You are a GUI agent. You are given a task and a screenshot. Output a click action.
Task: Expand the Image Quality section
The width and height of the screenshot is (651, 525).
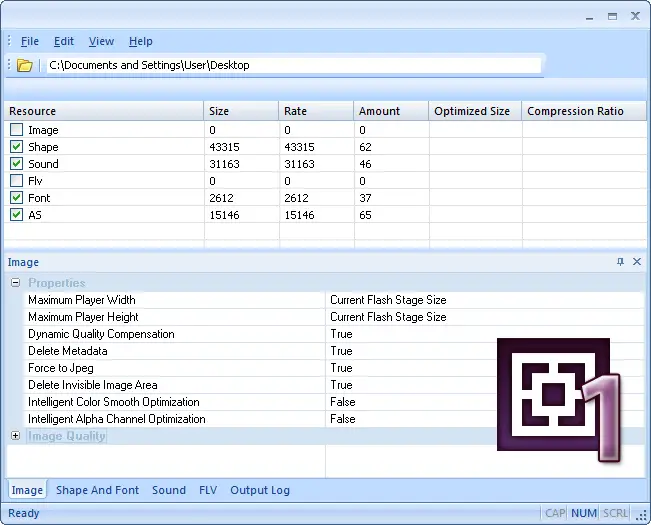coord(16,436)
